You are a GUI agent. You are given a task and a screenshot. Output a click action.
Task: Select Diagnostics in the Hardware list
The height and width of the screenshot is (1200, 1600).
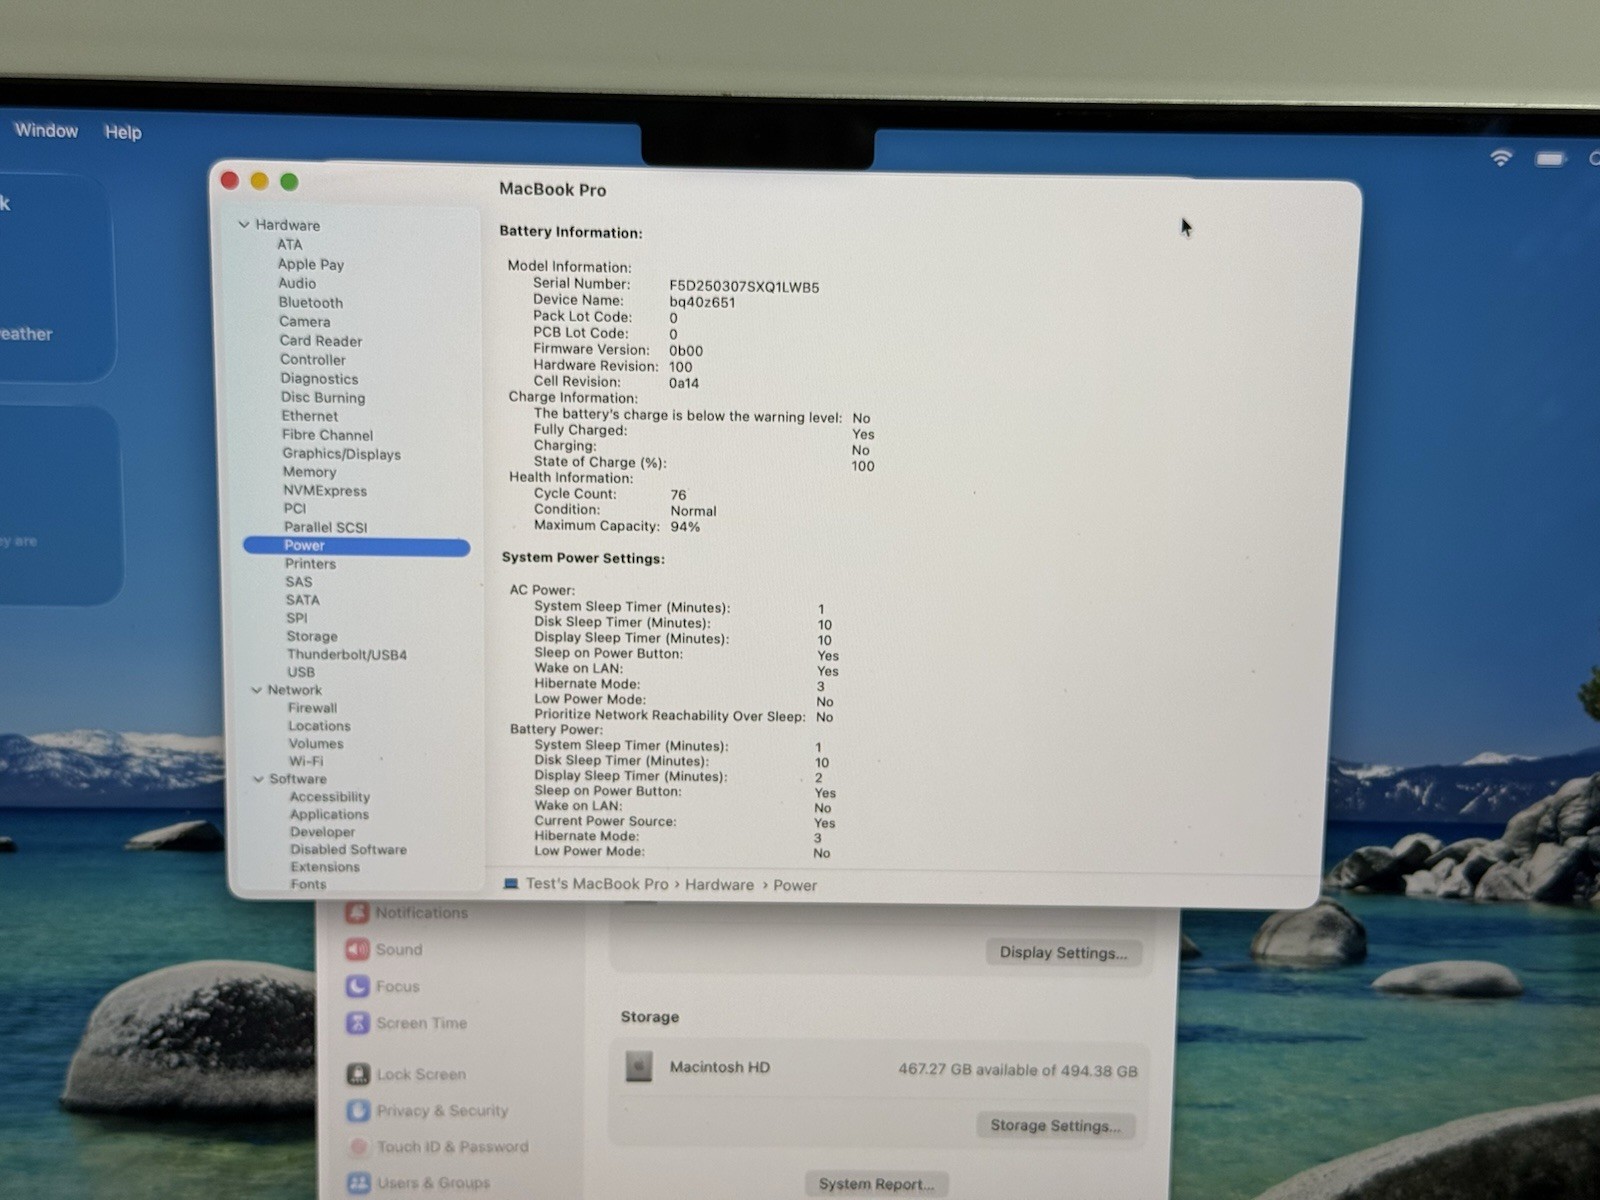[x=319, y=378]
